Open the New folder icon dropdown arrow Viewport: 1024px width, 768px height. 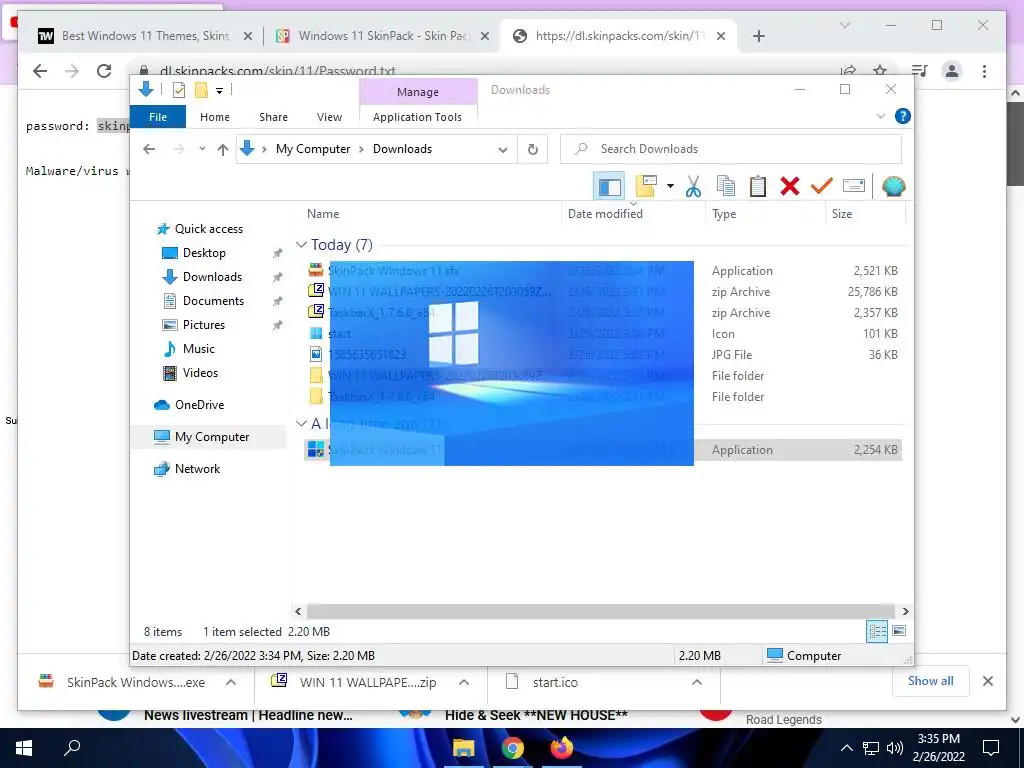670,187
